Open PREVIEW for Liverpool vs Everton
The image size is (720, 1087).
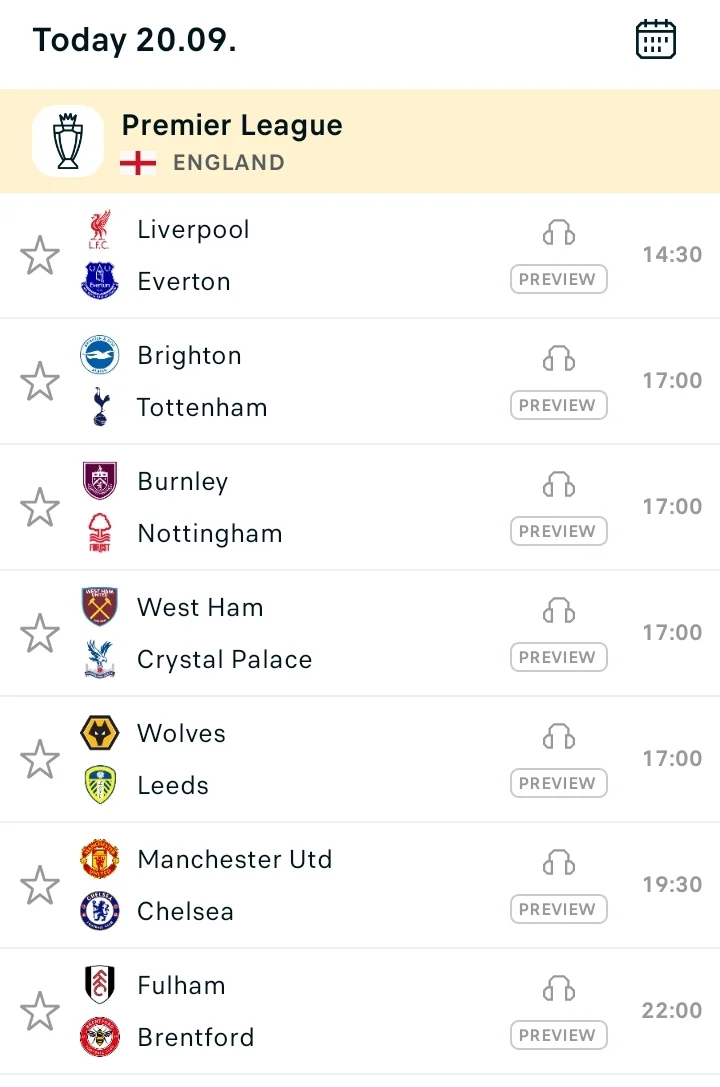click(559, 279)
